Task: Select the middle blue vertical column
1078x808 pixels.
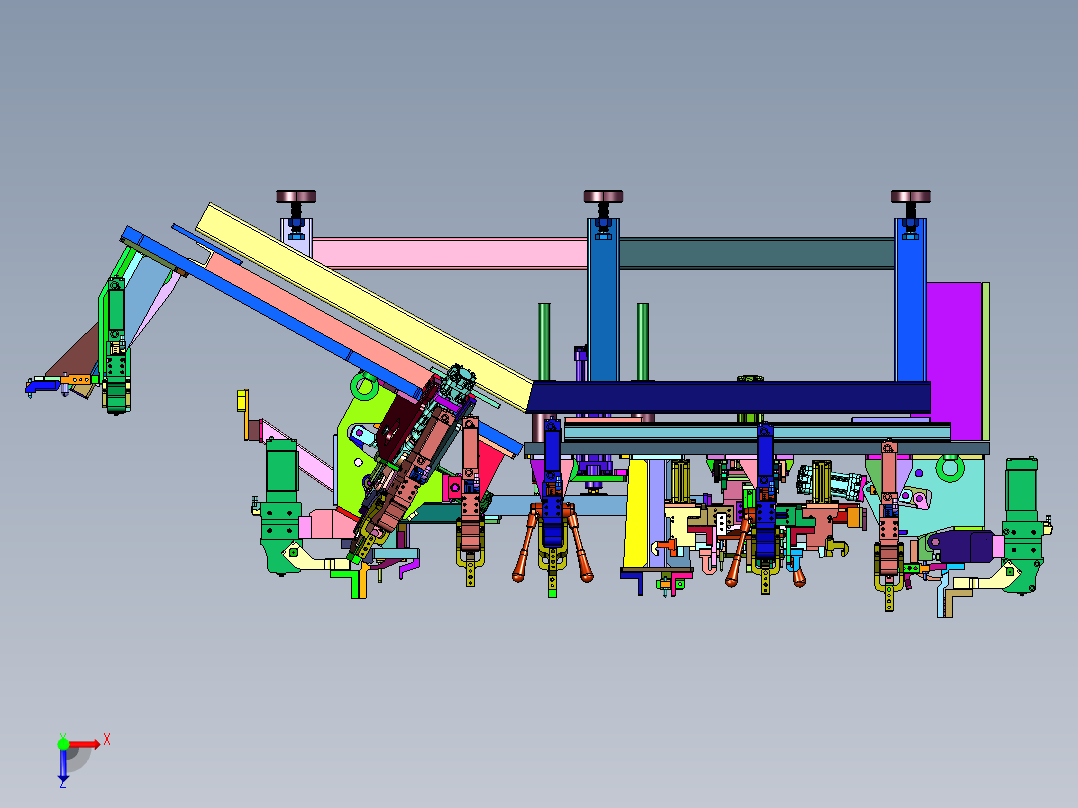Action: click(x=603, y=299)
